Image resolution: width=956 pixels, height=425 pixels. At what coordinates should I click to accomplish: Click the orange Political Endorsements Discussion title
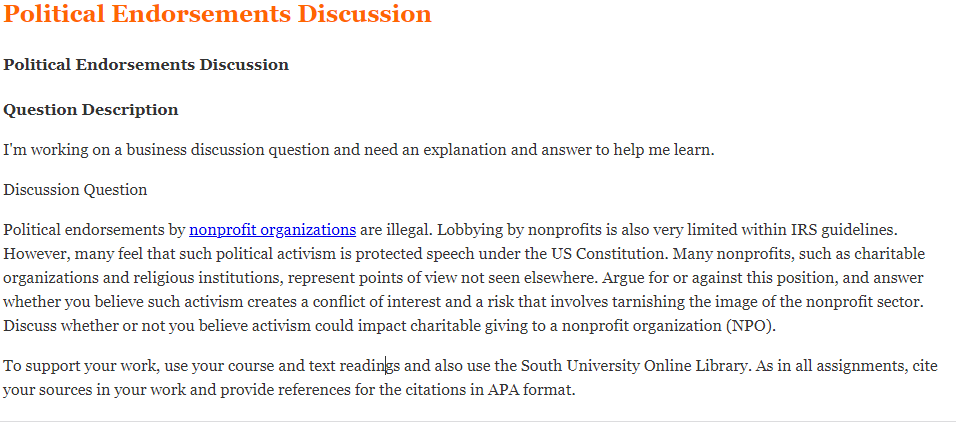point(217,15)
